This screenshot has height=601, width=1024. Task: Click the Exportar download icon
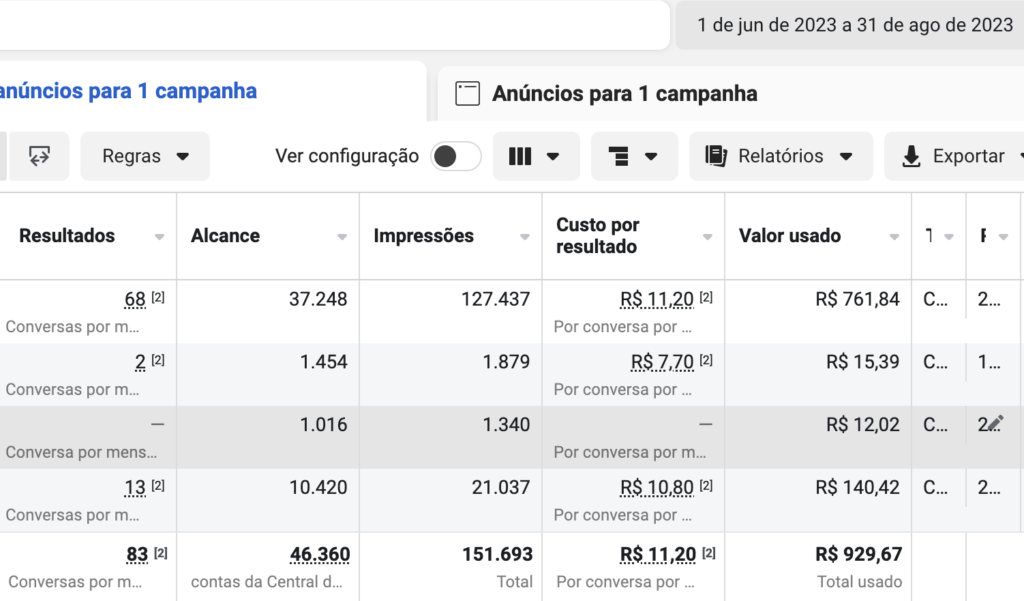(911, 156)
